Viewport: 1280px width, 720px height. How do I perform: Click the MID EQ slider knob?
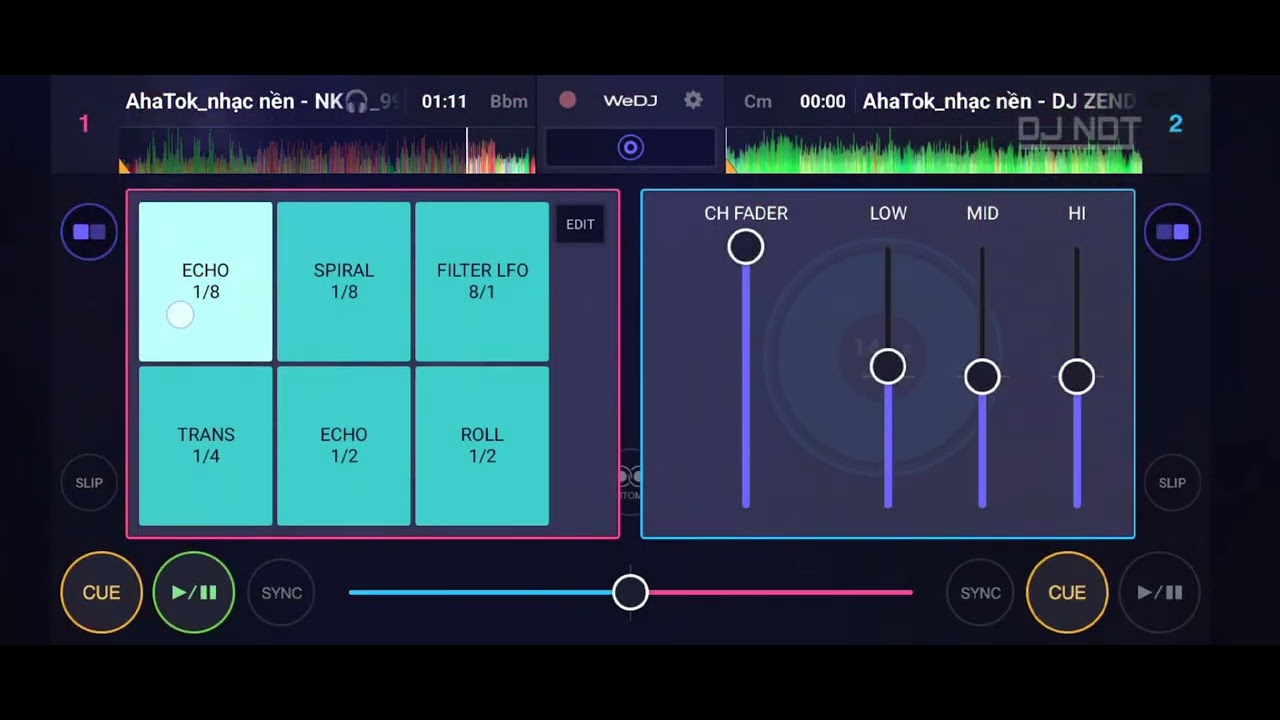coord(982,377)
